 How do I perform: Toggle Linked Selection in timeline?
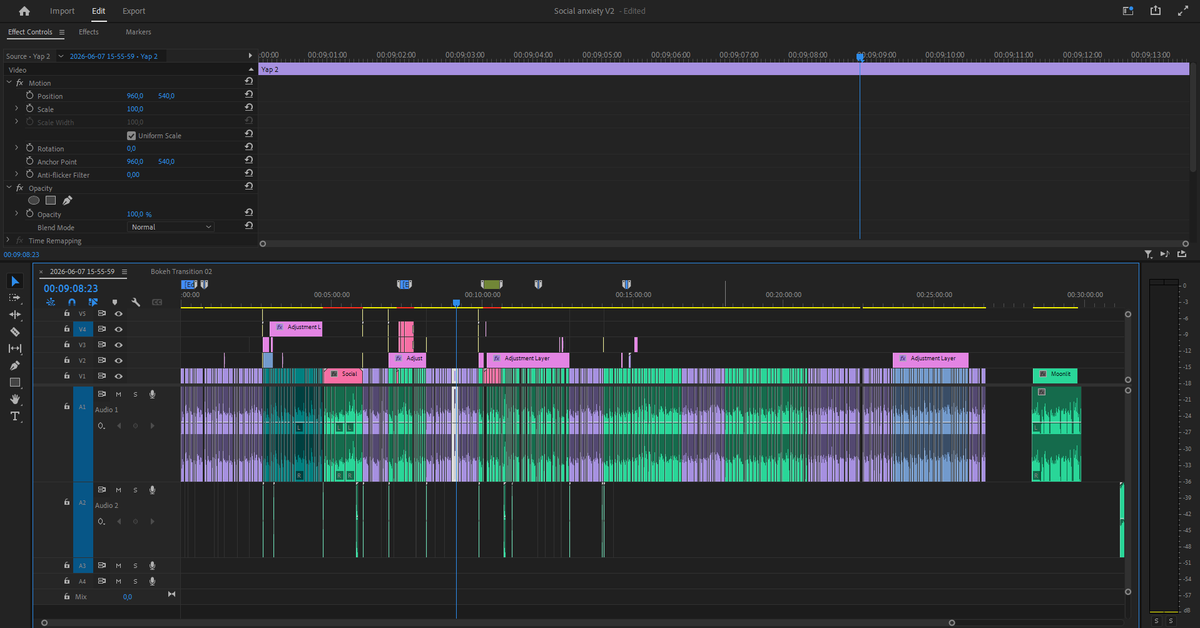click(x=92, y=301)
